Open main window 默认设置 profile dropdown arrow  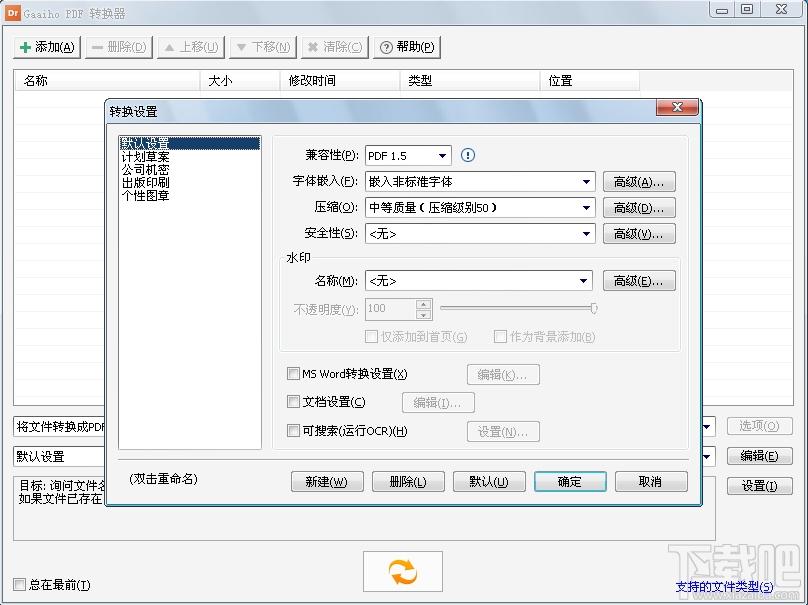(707, 457)
